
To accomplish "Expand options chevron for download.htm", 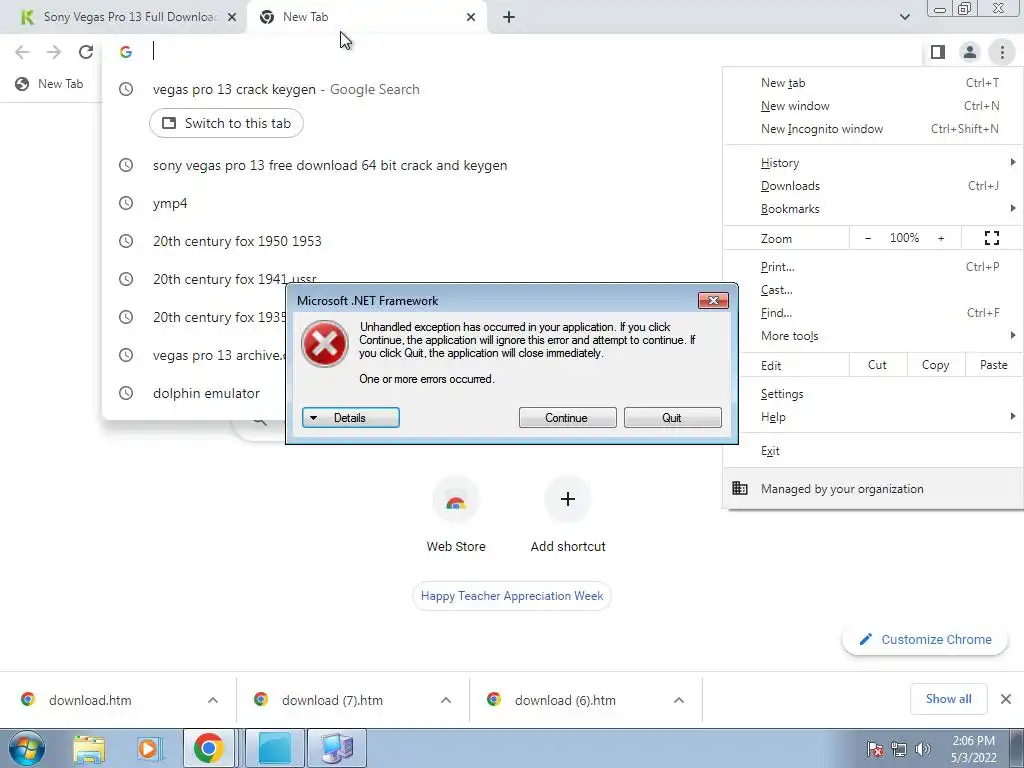I will point(213,700).
